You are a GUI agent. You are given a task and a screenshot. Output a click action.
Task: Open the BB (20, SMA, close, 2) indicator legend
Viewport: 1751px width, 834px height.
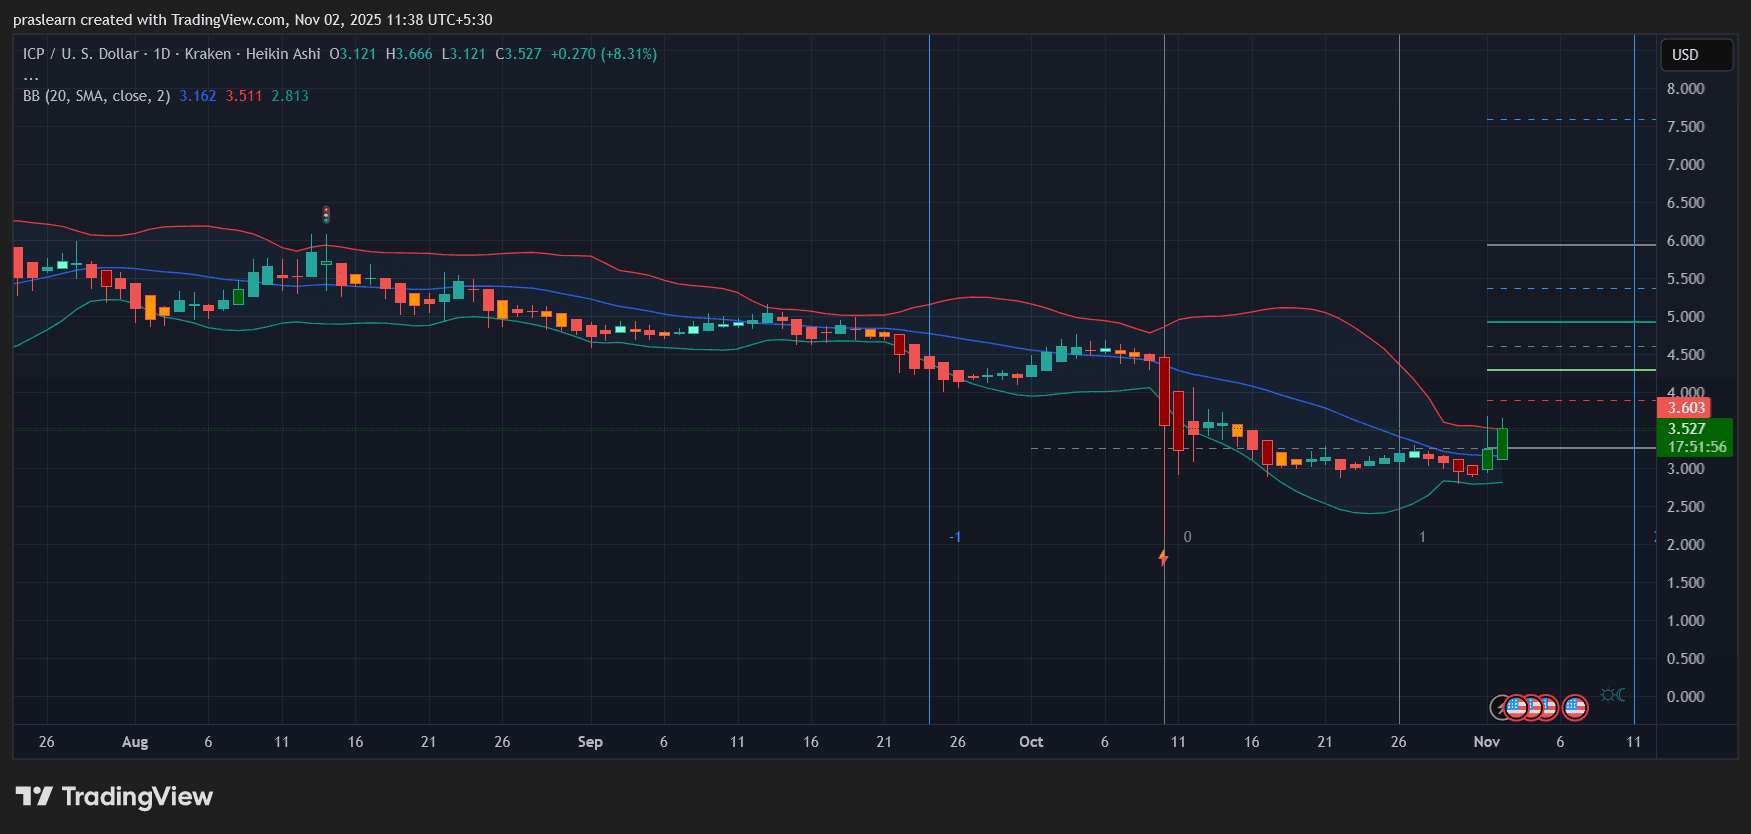96,96
